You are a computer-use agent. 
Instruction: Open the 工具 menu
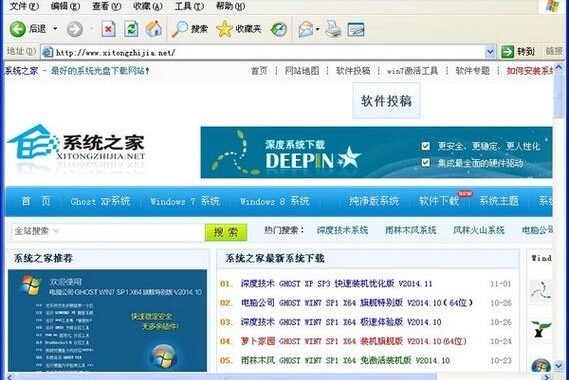189,6
